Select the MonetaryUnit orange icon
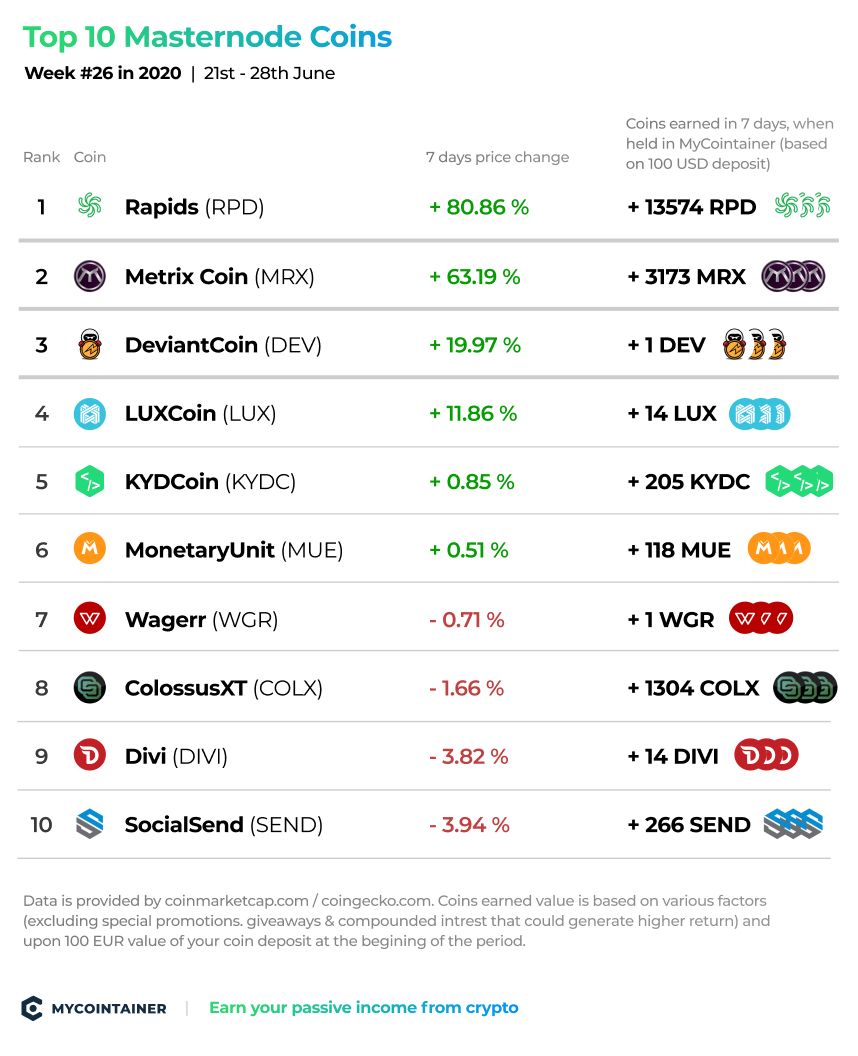Screen dimensions: 858x1056 pos(90,549)
